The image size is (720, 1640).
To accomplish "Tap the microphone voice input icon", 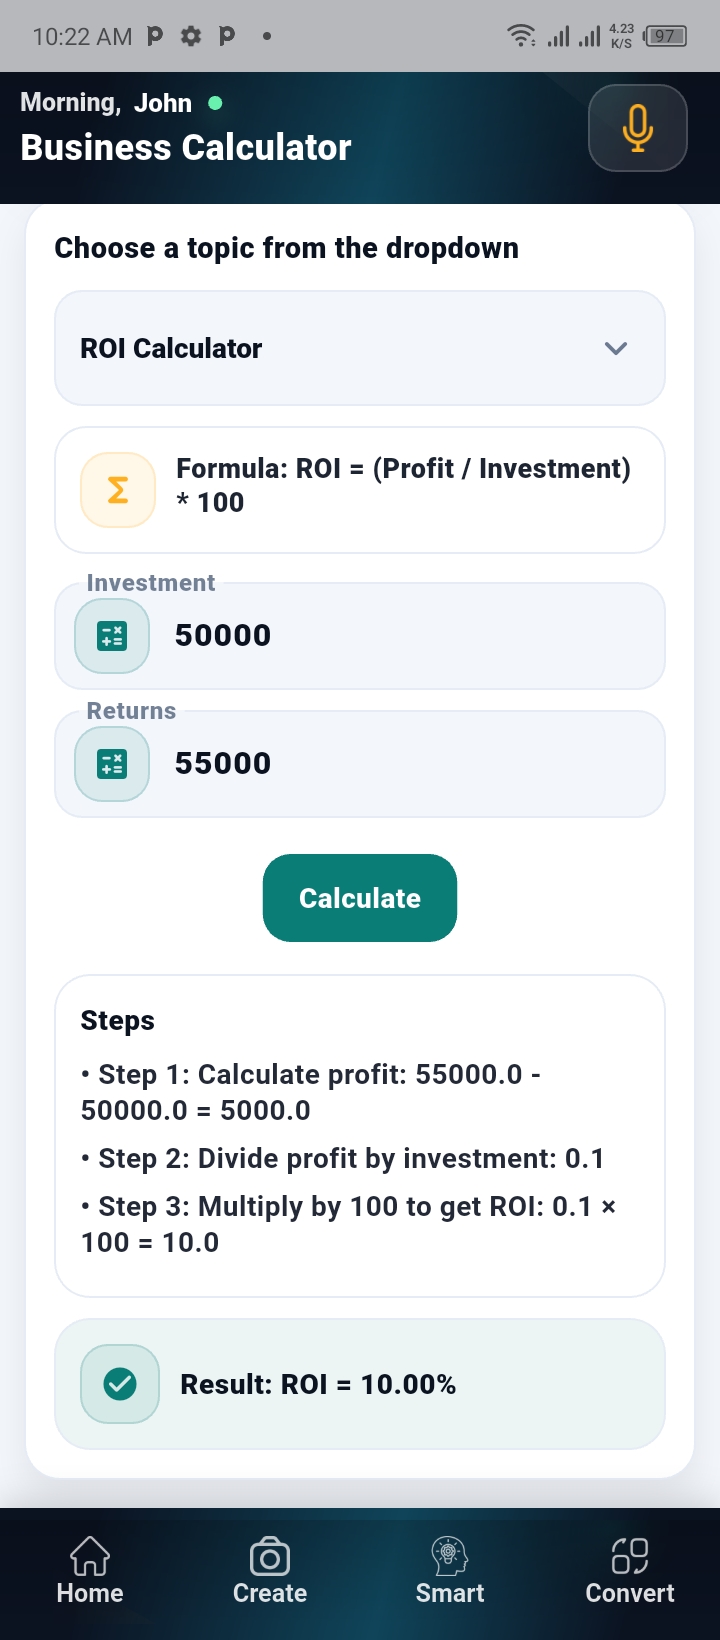I will click(x=637, y=128).
